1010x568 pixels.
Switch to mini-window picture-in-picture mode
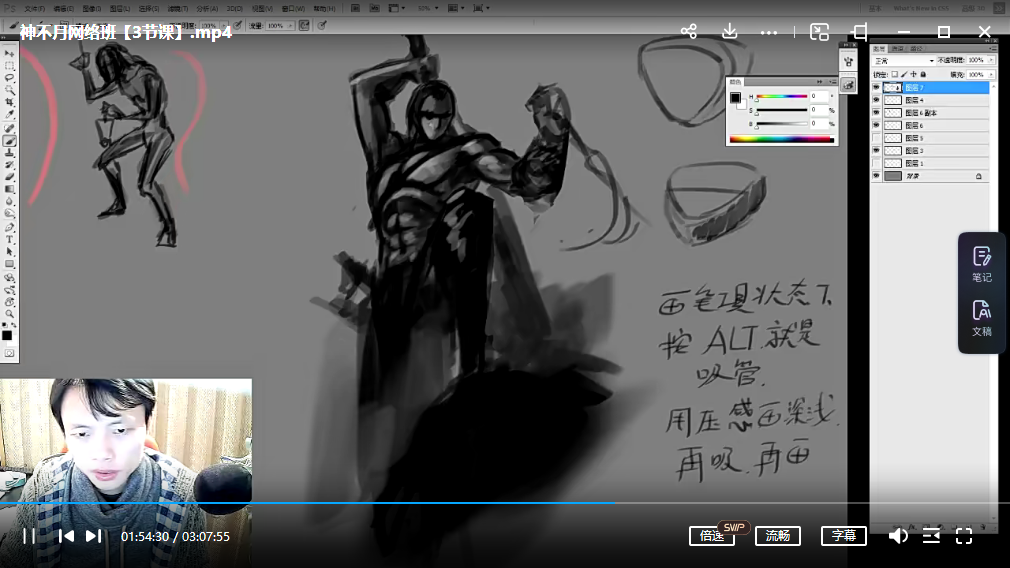click(819, 32)
